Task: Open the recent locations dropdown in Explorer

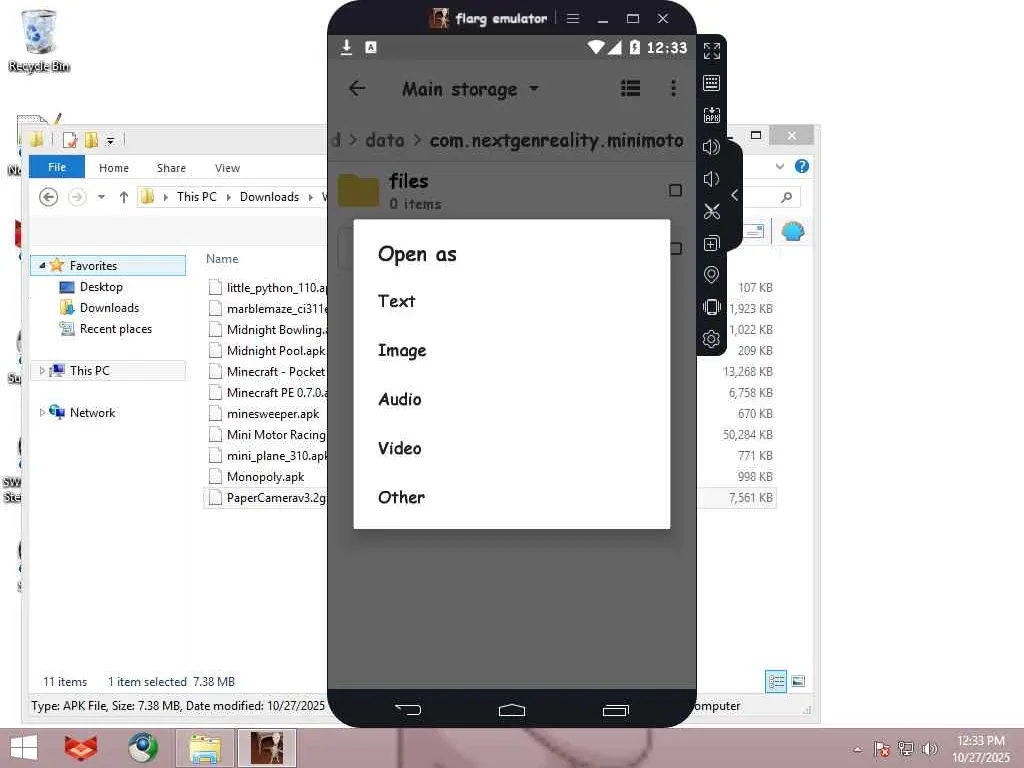Action: click(101, 197)
